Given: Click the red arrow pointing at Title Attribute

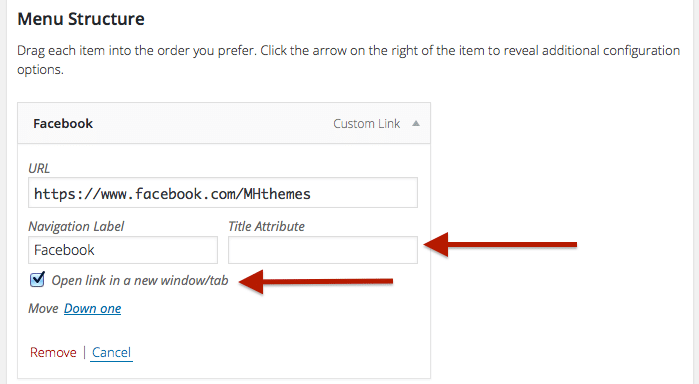Looking at the screenshot, I should click(500, 244).
